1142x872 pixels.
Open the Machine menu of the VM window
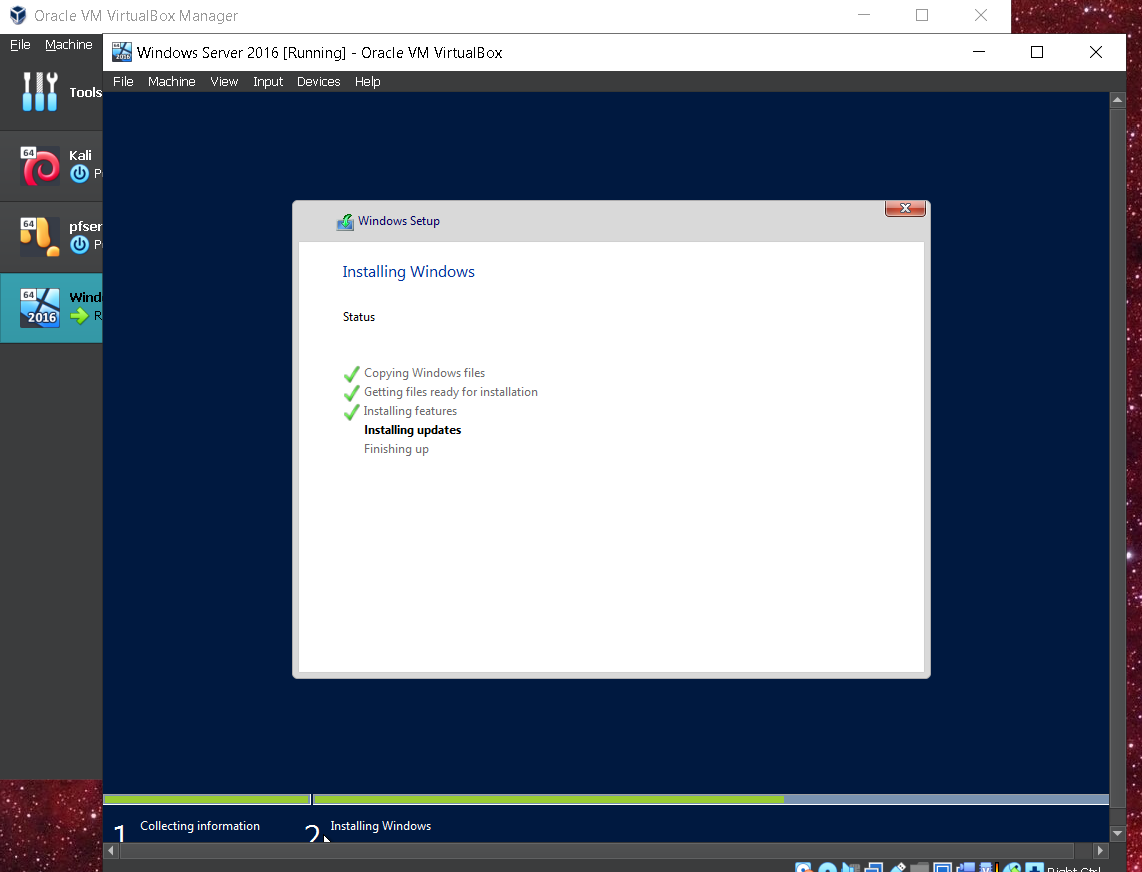point(171,81)
